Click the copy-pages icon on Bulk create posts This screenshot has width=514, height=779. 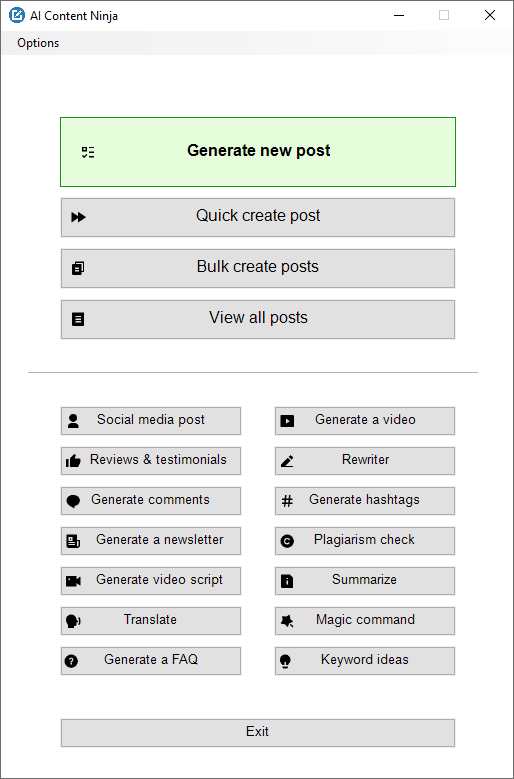click(x=78, y=268)
